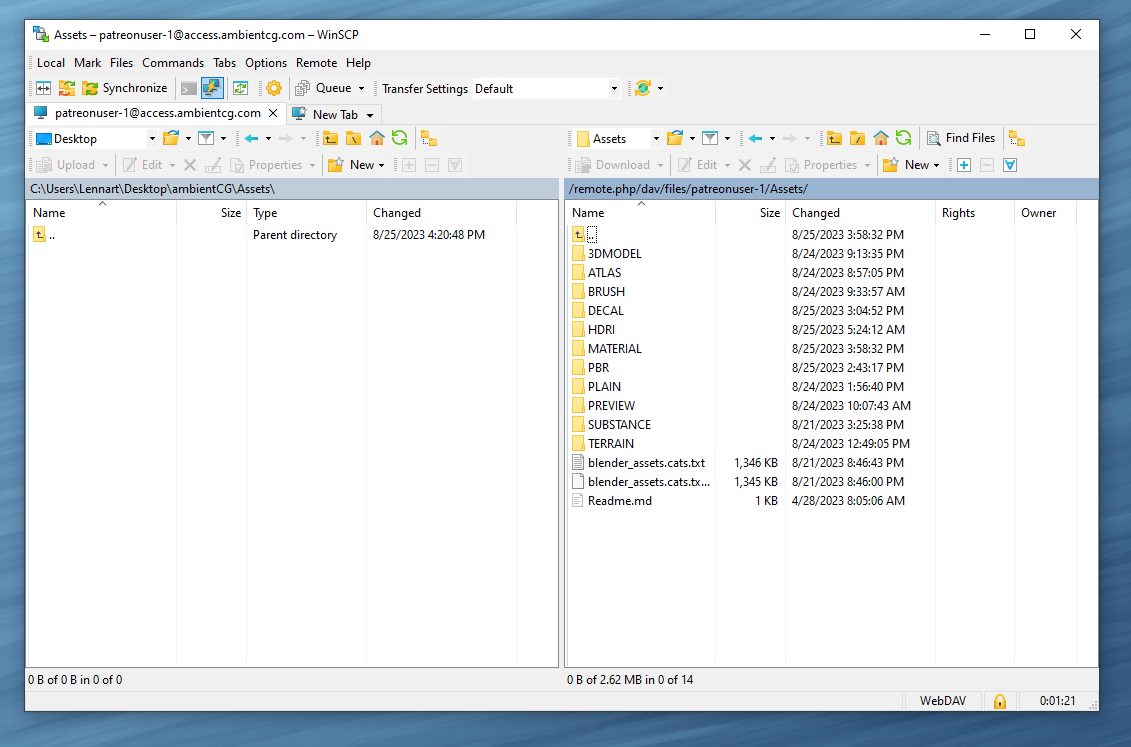This screenshot has height=747, width=1131.
Task: Open the Options menu
Action: tap(265, 63)
